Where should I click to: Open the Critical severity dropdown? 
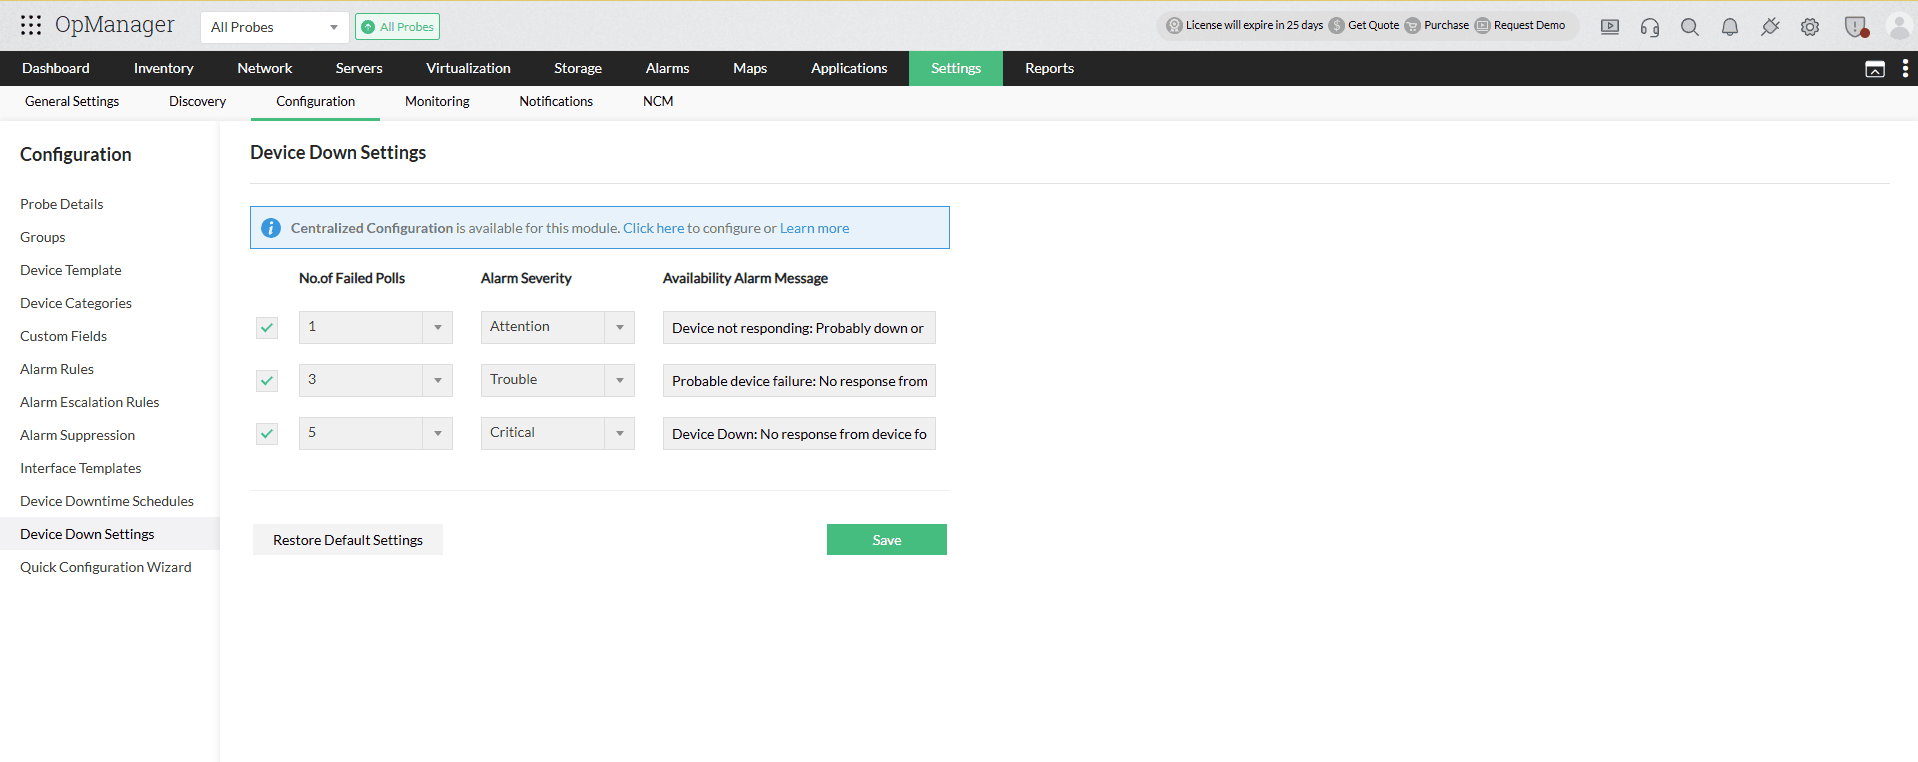tap(558, 433)
